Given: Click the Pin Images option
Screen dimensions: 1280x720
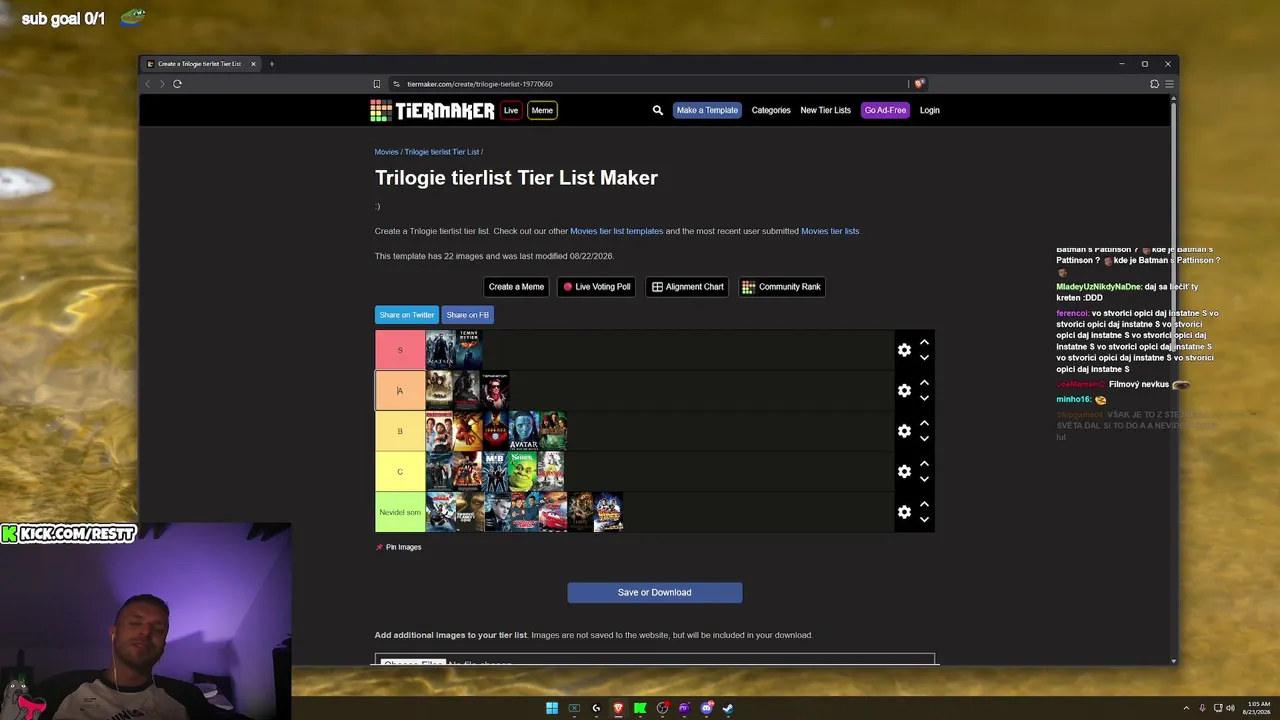Looking at the screenshot, I should point(398,547).
